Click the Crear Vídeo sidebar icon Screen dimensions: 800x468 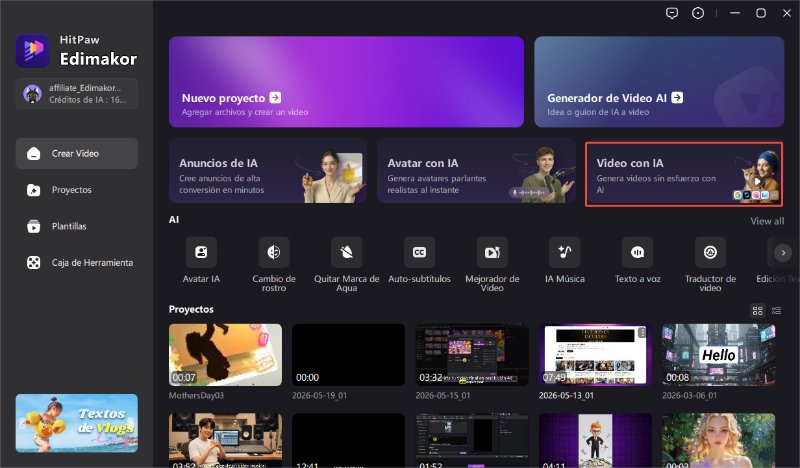pyautogui.click(x=34, y=153)
